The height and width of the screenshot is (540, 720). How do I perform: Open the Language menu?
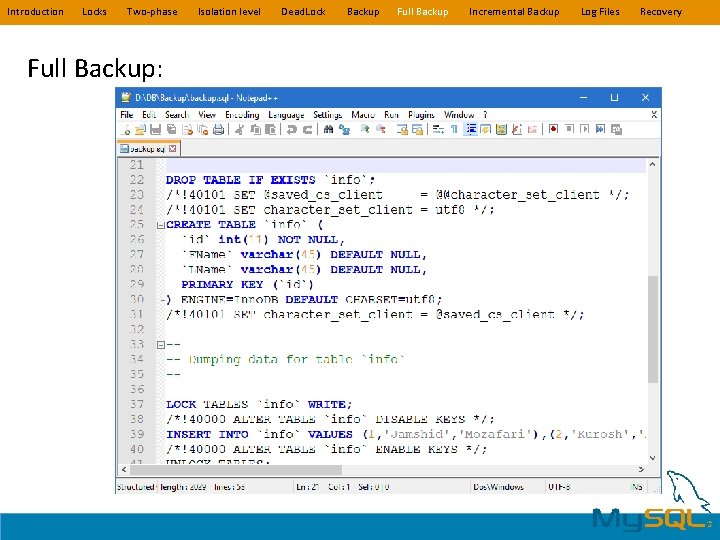pyautogui.click(x=286, y=115)
